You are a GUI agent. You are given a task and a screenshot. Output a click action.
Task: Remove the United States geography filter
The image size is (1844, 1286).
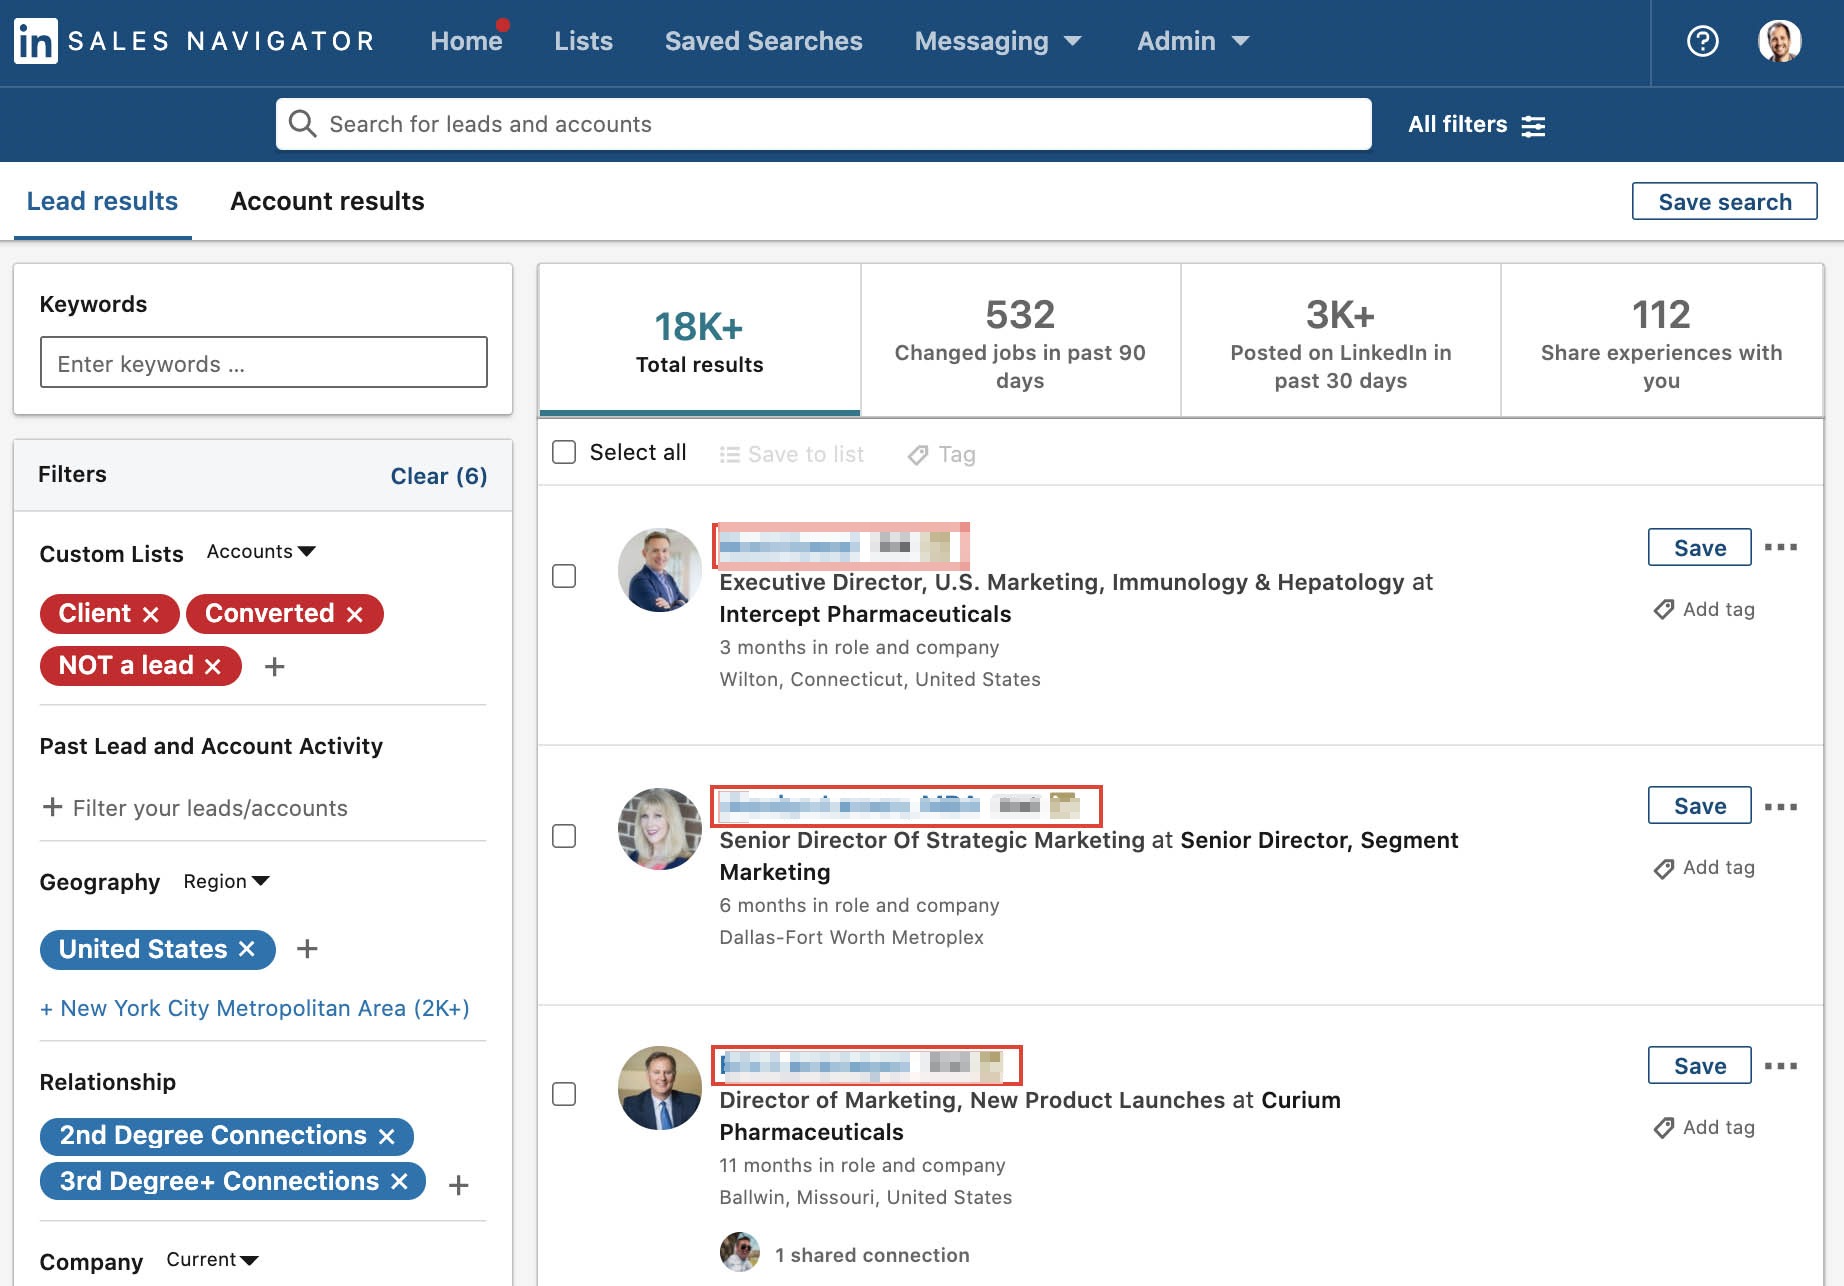click(247, 949)
